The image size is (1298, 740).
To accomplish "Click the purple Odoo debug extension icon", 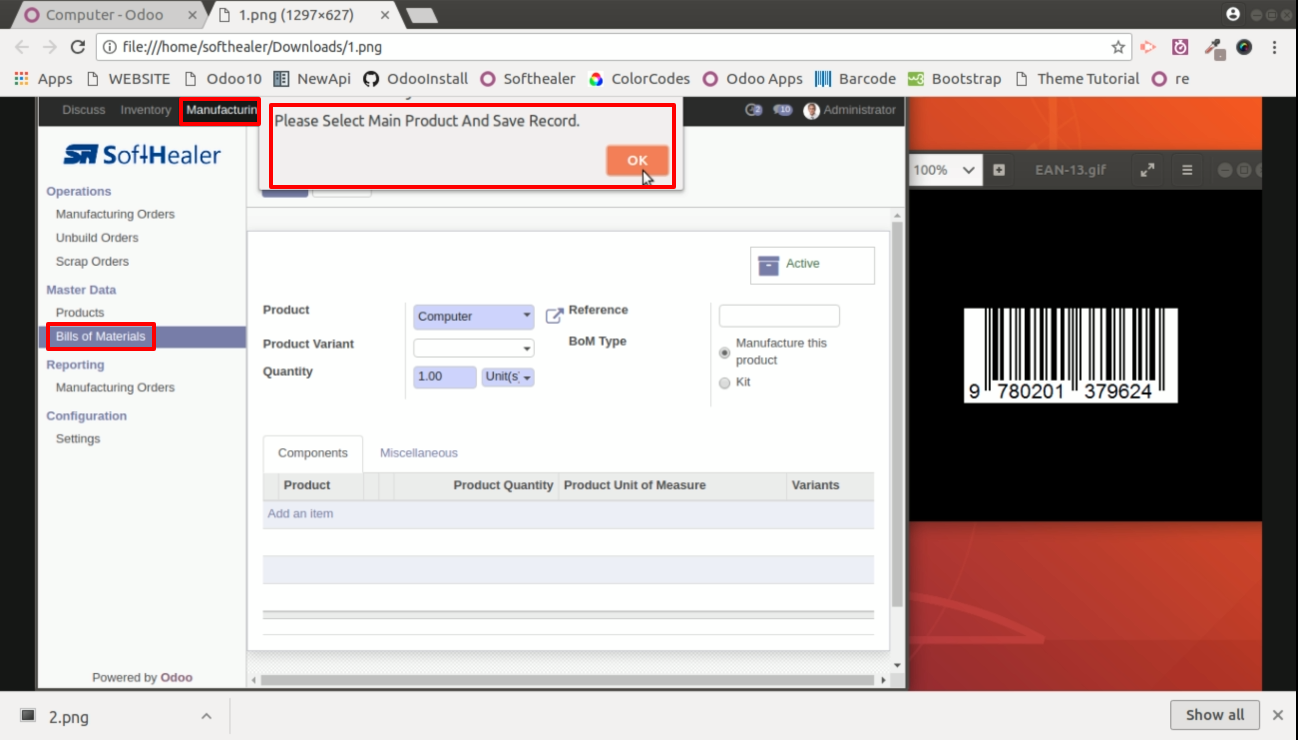I will [1180, 47].
